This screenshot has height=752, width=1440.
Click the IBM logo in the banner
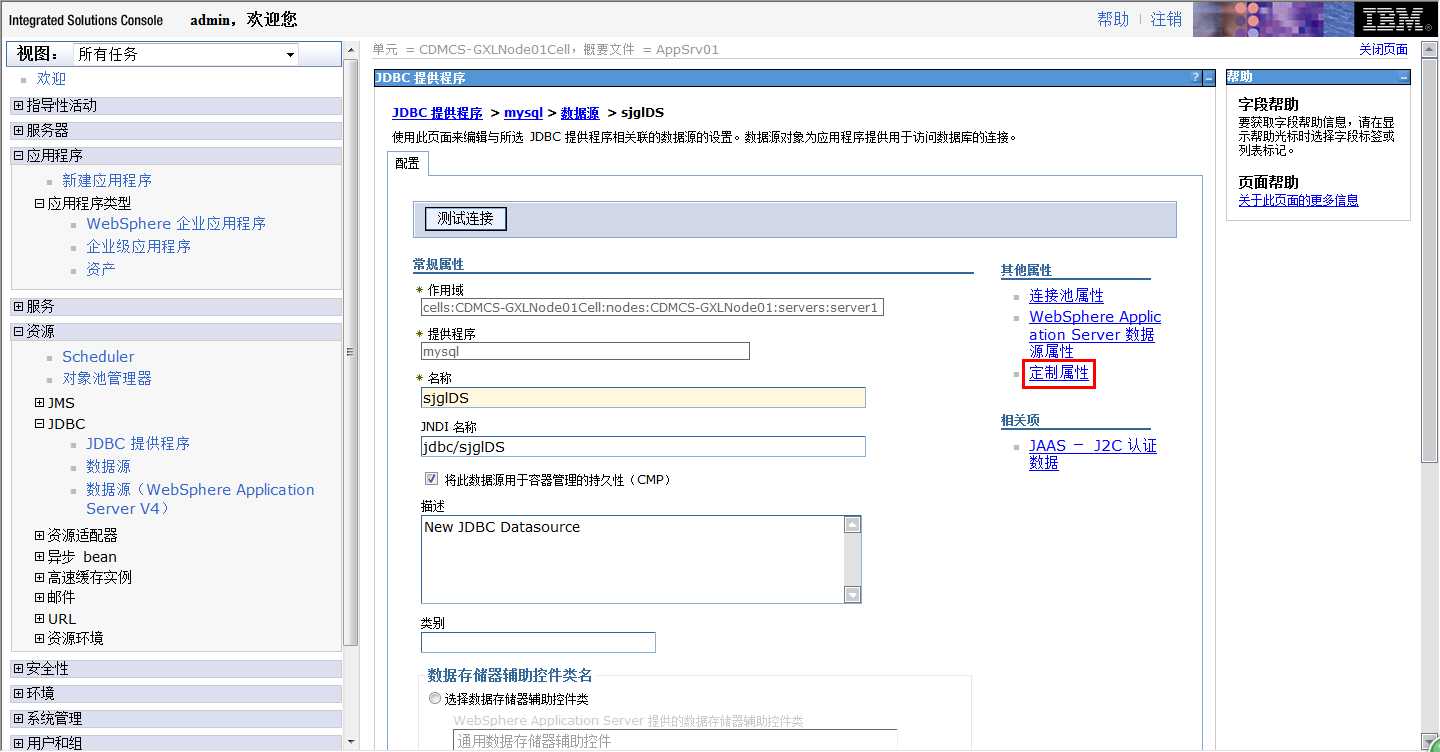tap(1395, 19)
